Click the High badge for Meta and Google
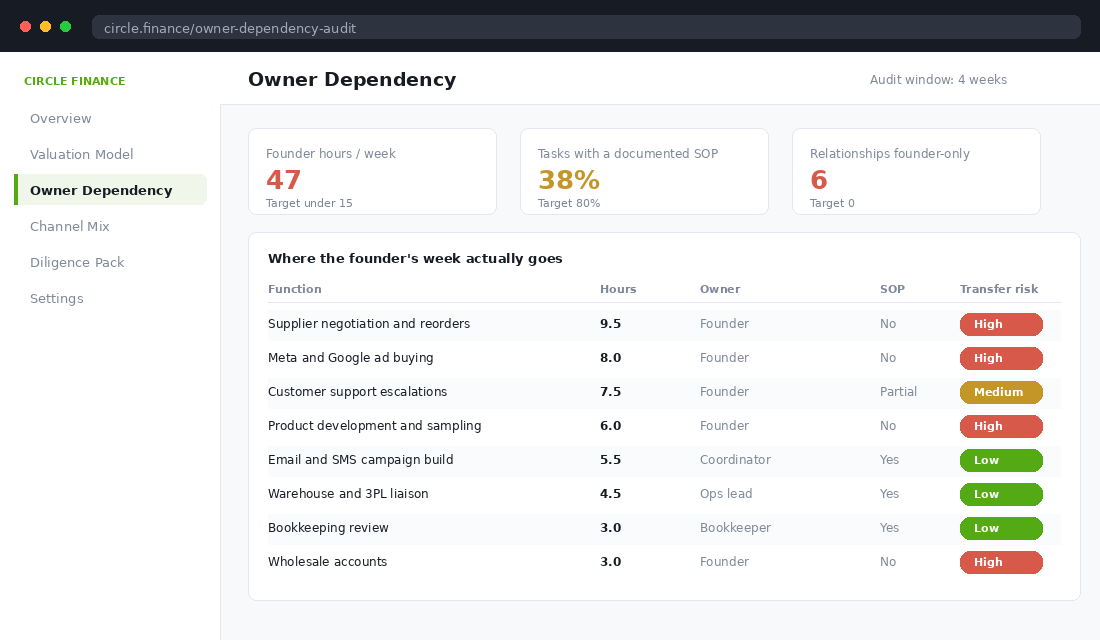Viewport: 1100px width, 640px height. tap(1001, 358)
